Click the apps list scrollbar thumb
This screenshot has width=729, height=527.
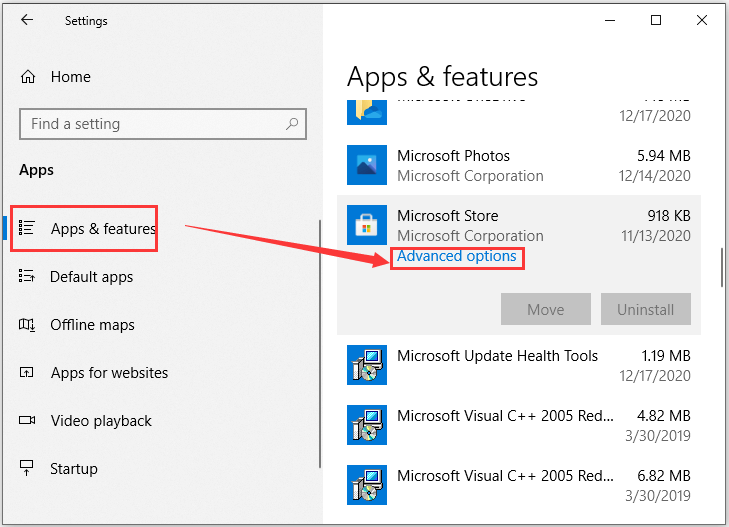click(722, 268)
